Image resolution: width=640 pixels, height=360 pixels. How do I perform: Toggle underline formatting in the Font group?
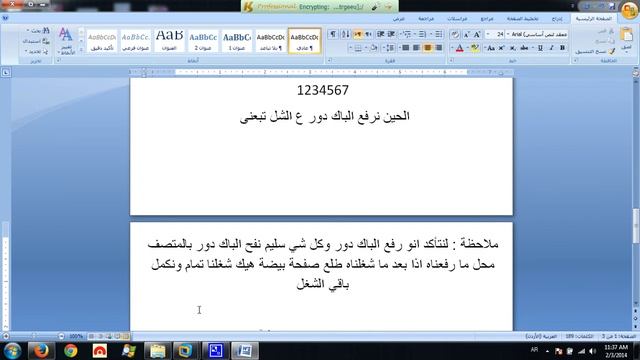coord(540,48)
